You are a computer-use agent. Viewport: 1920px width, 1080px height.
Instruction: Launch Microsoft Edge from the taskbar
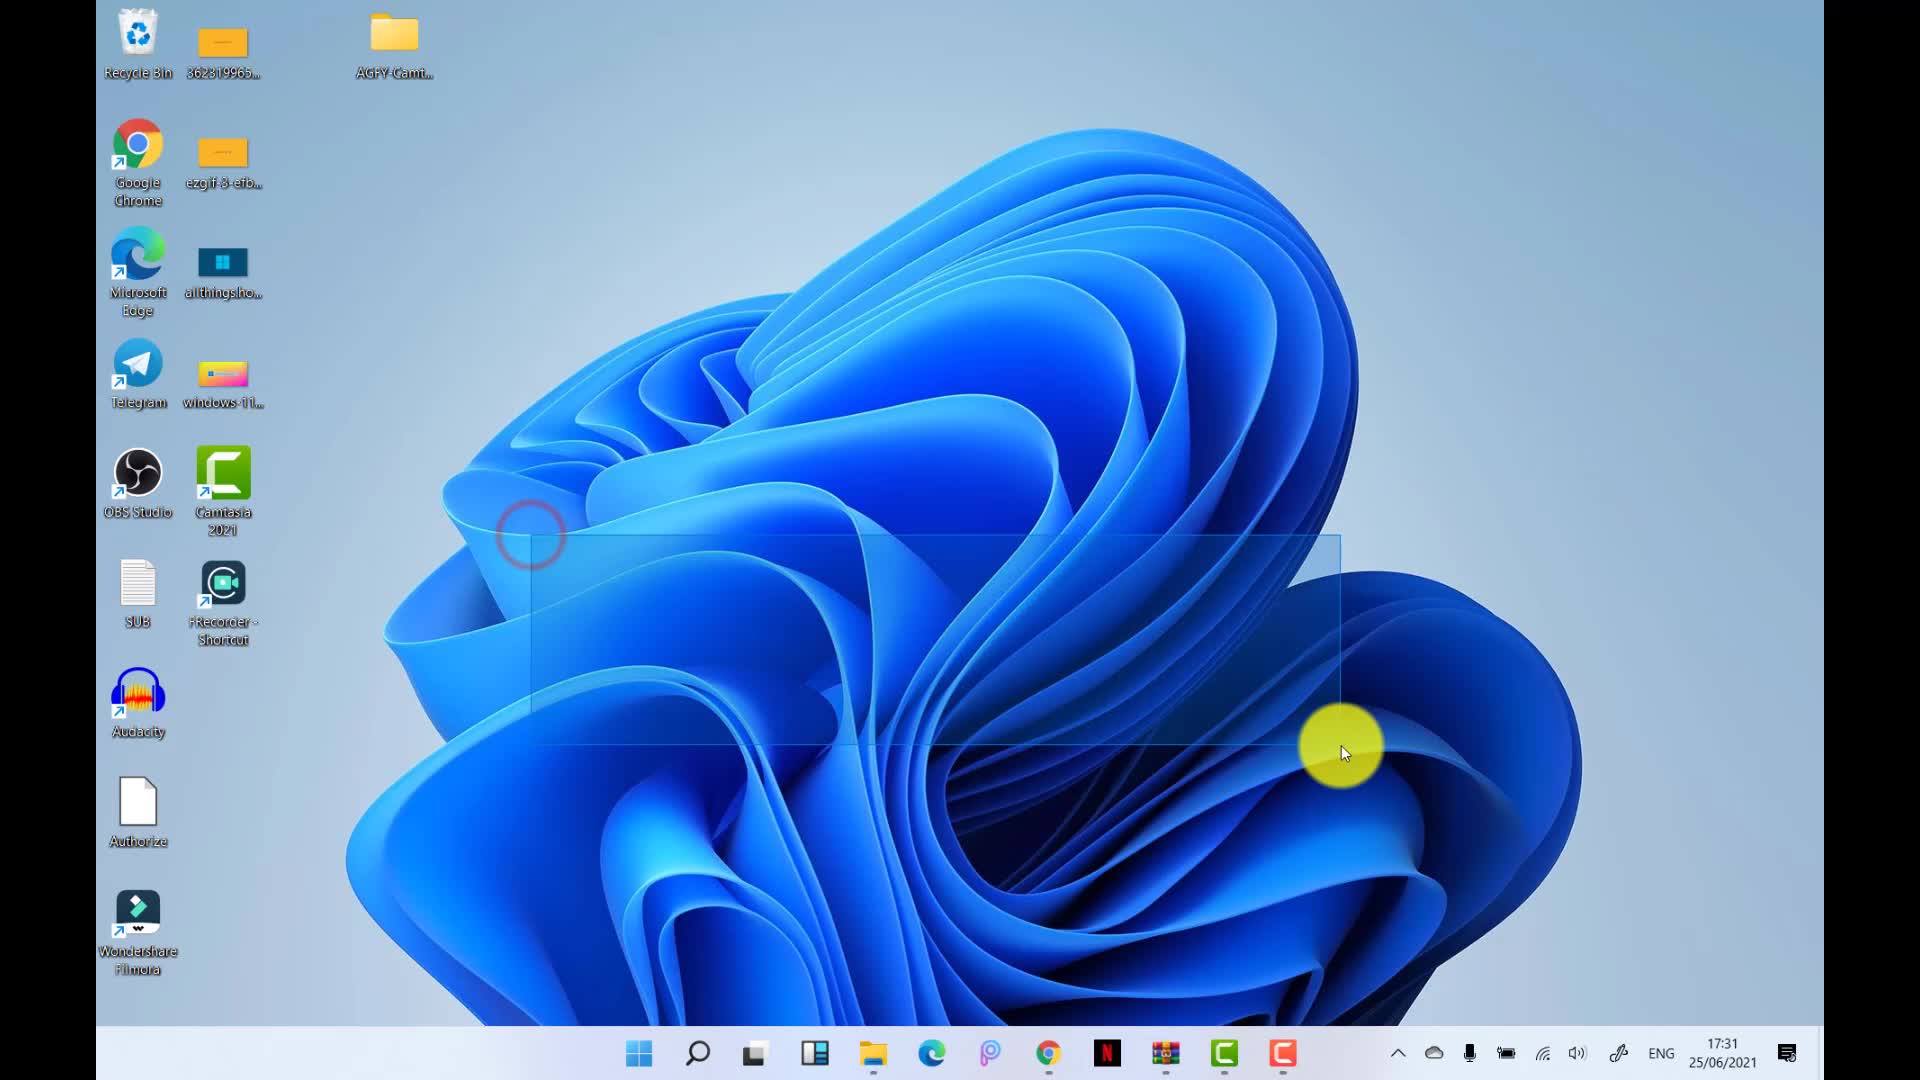point(932,1053)
